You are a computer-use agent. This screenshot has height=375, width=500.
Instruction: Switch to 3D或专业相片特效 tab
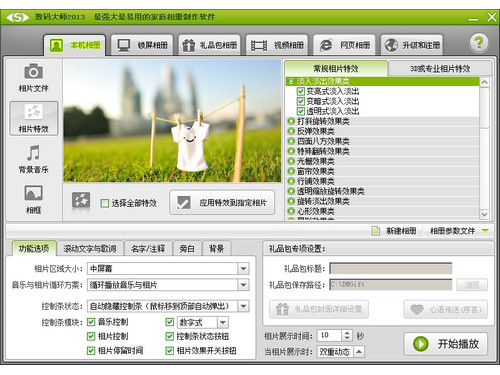440,69
